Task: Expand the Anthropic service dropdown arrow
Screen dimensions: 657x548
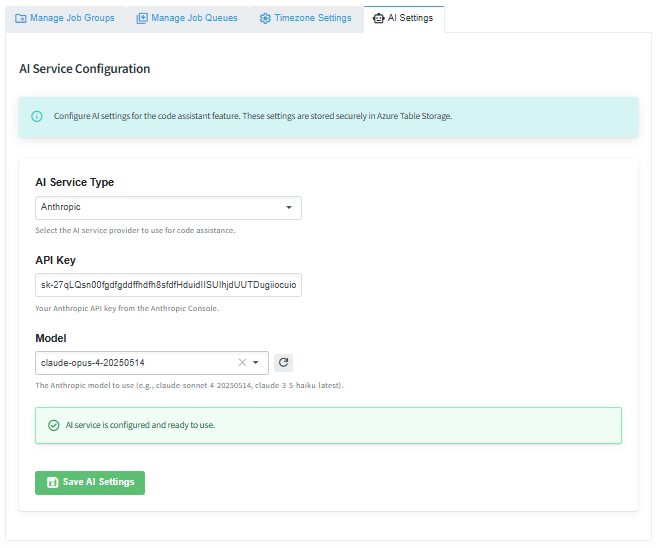Action: click(289, 207)
